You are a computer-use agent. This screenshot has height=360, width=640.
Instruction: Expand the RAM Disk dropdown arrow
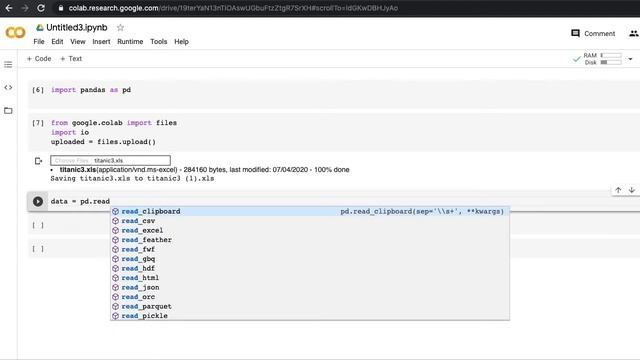pos(630,59)
